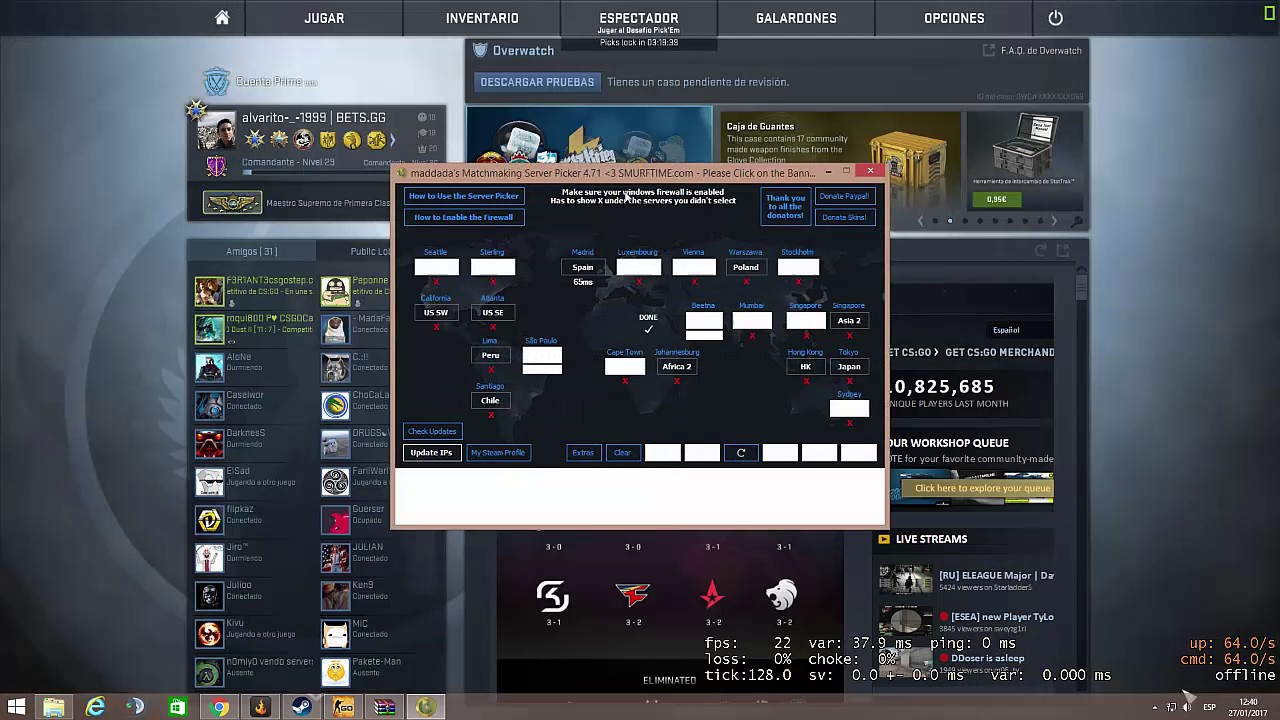This screenshot has width=1280, height=720.
Task: Click How to Enable the Firewall
Action: point(463,217)
